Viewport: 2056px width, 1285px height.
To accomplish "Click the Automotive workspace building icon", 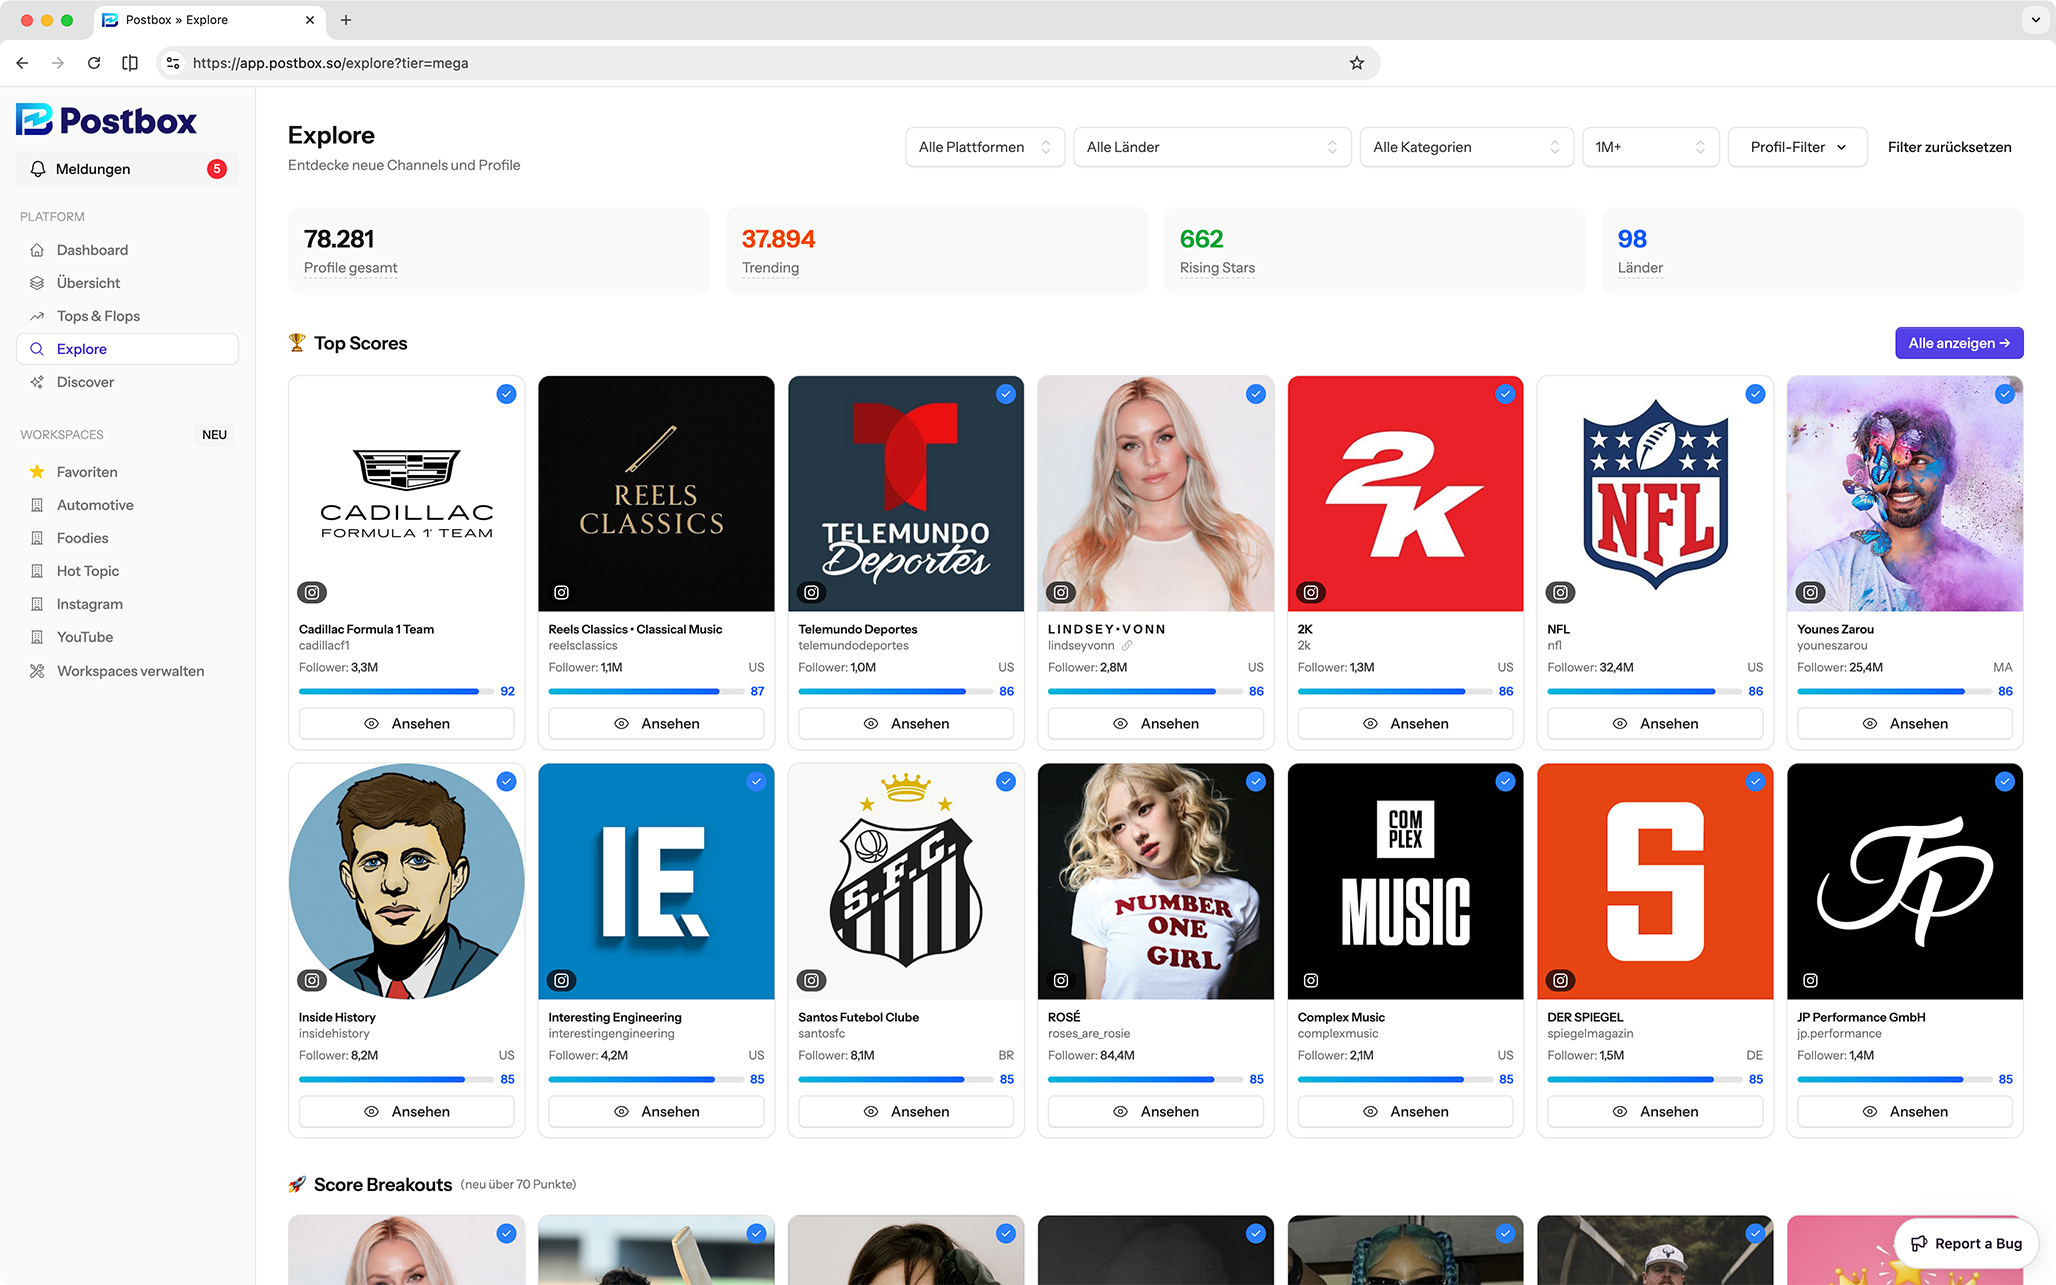I will (37, 505).
